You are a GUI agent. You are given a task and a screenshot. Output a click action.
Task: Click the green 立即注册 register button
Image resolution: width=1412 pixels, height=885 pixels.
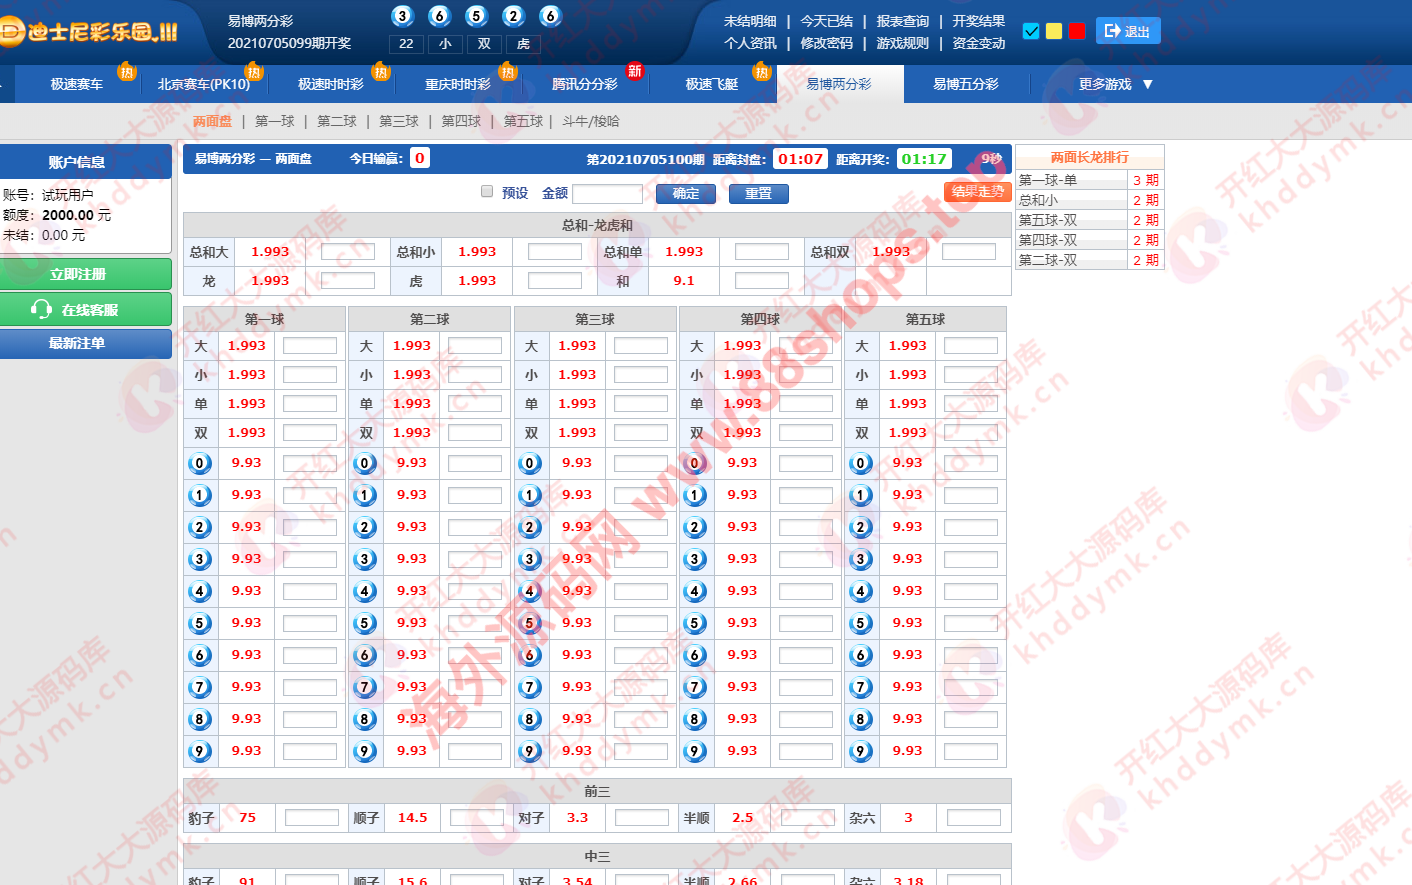tap(86, 274)
